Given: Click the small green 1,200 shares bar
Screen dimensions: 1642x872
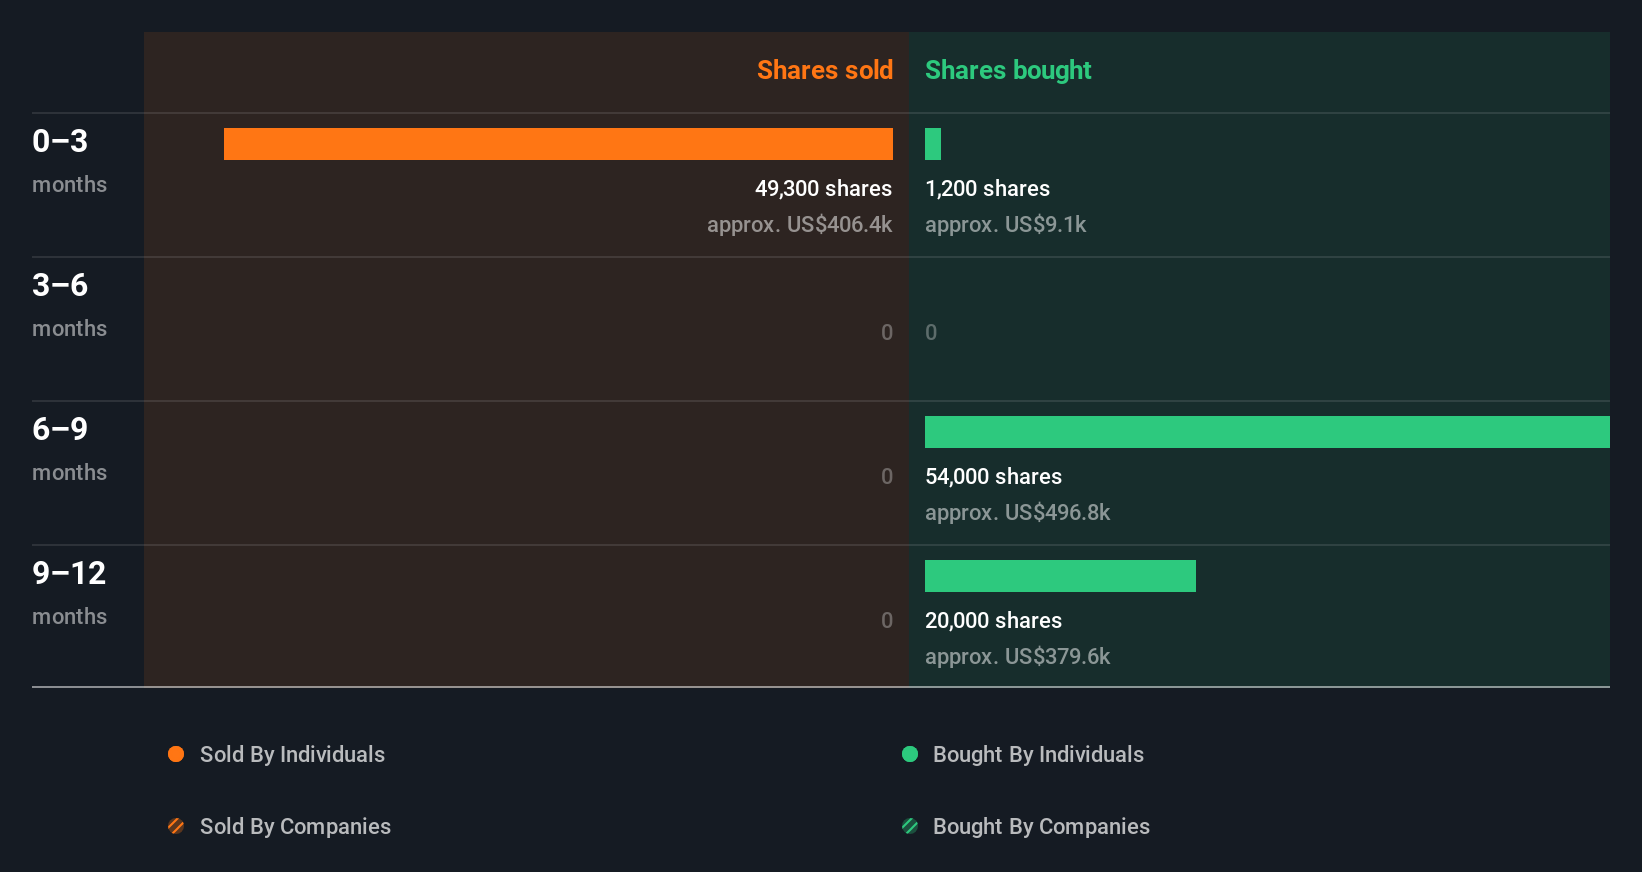Looking at the screenshot, I should [933, 144].
